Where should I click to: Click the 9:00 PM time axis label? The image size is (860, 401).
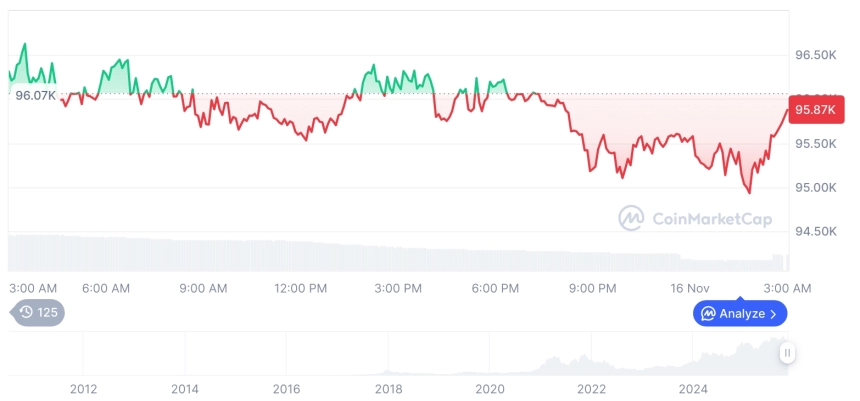(x=593, y=288)
